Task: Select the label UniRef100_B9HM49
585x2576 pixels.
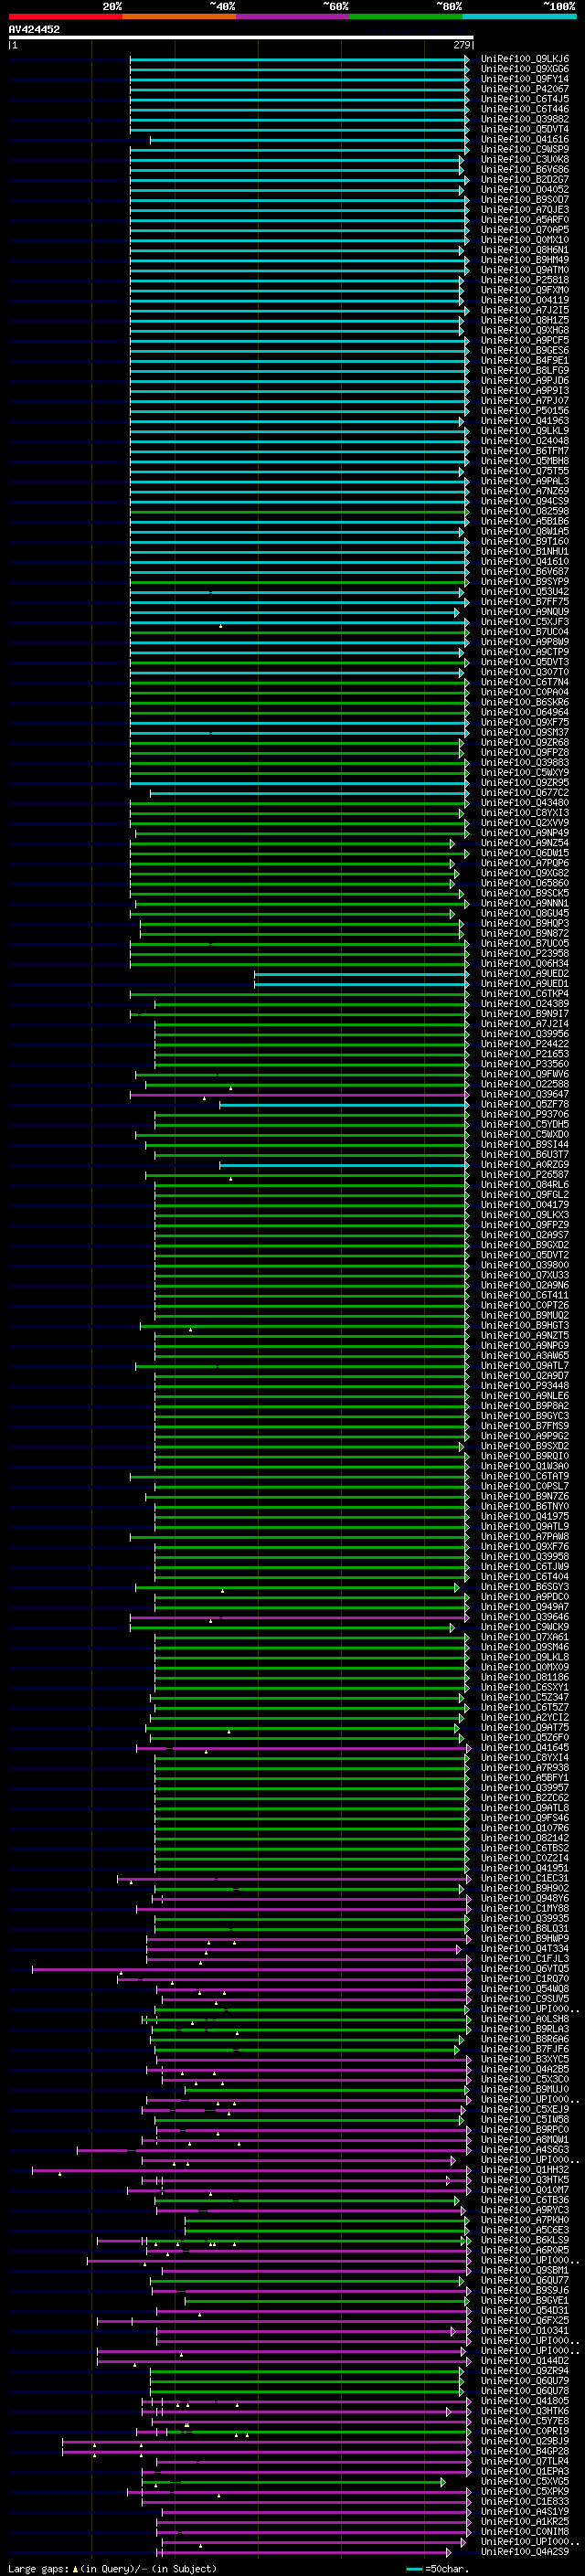Action: coord(525,260)
